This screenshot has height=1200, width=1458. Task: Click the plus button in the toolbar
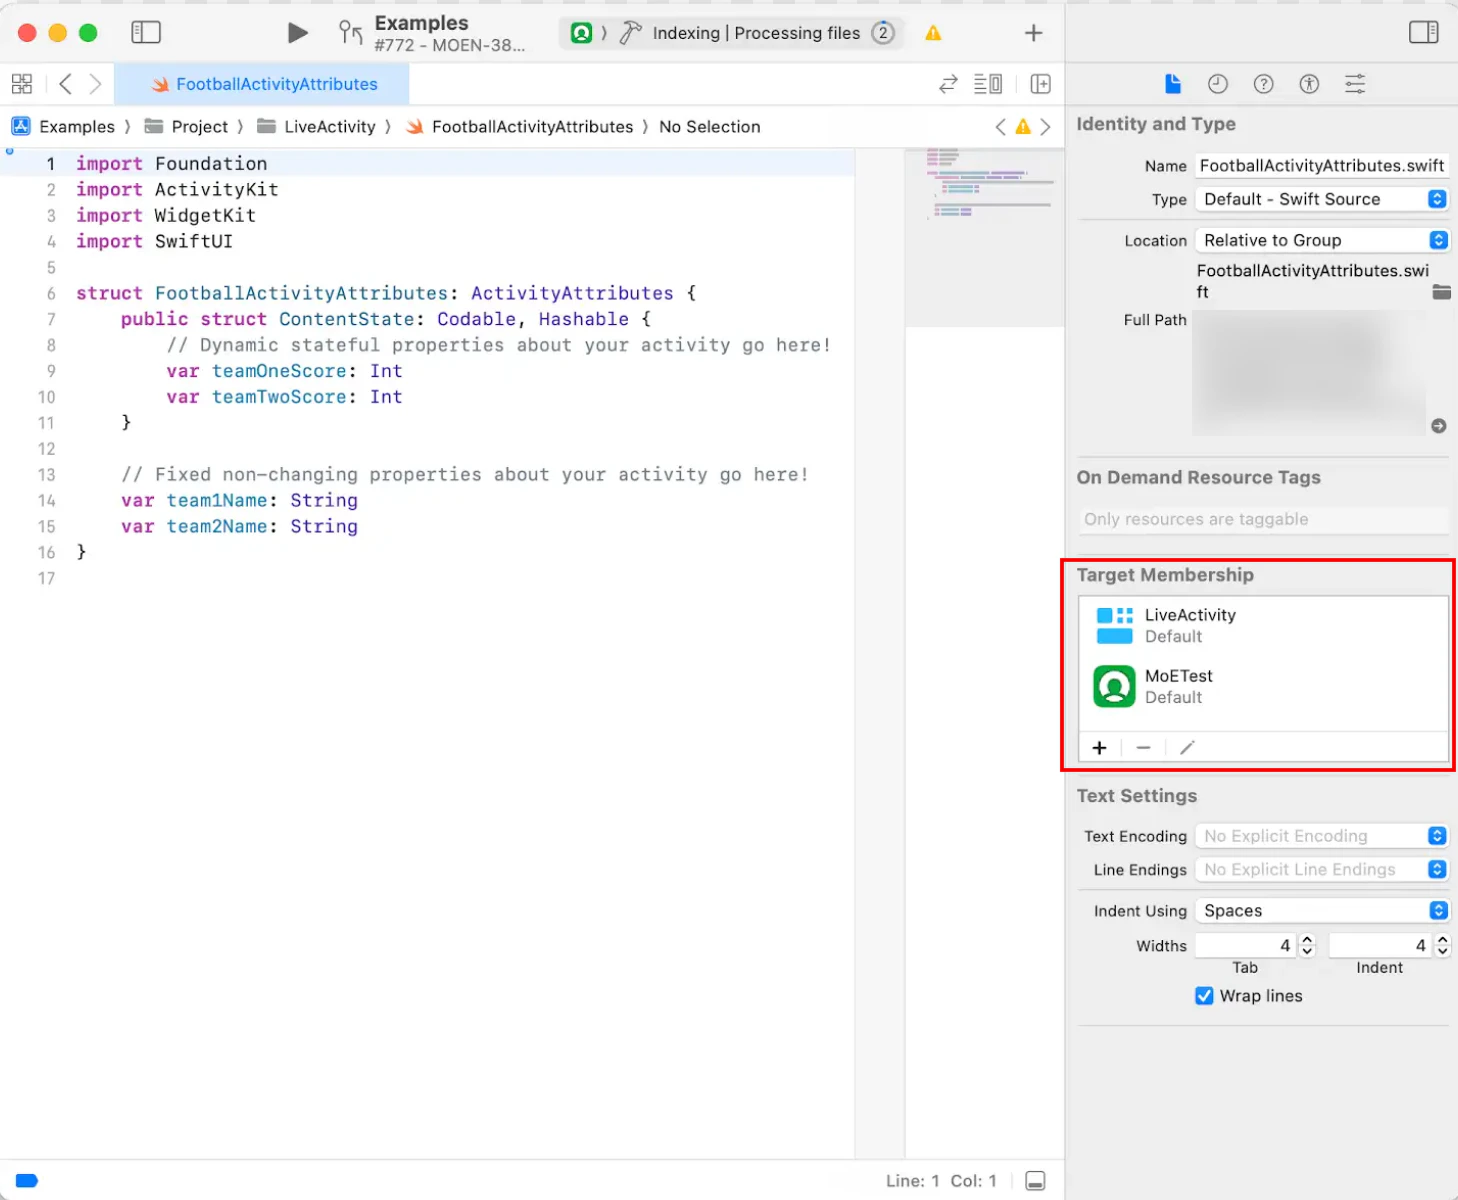click(1033, 33)
